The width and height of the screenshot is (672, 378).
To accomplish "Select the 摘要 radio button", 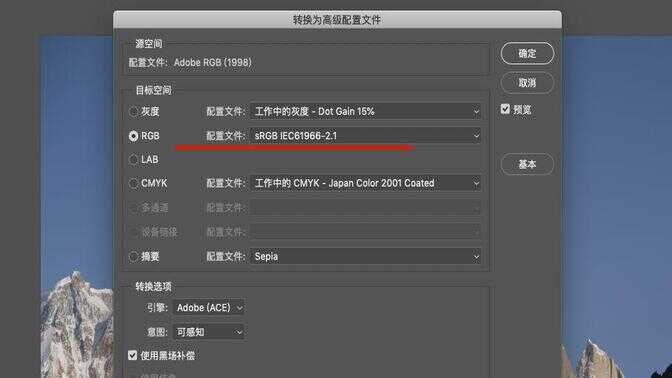I will tap(133, 257).
